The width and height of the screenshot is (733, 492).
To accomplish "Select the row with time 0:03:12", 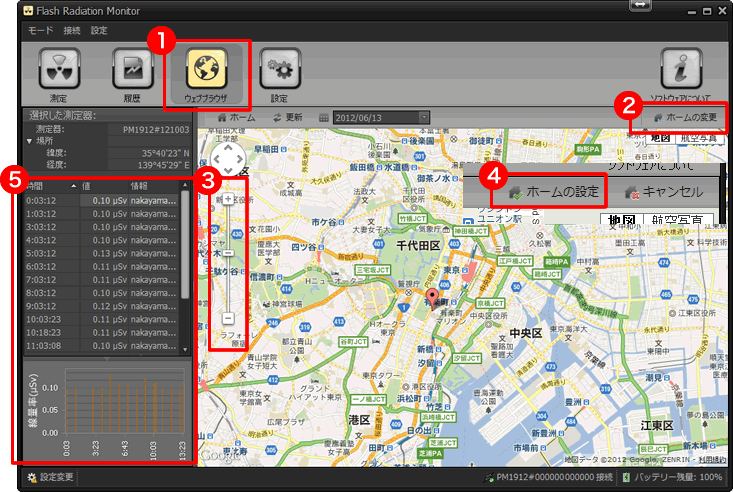I will click(x=102, y=201).
